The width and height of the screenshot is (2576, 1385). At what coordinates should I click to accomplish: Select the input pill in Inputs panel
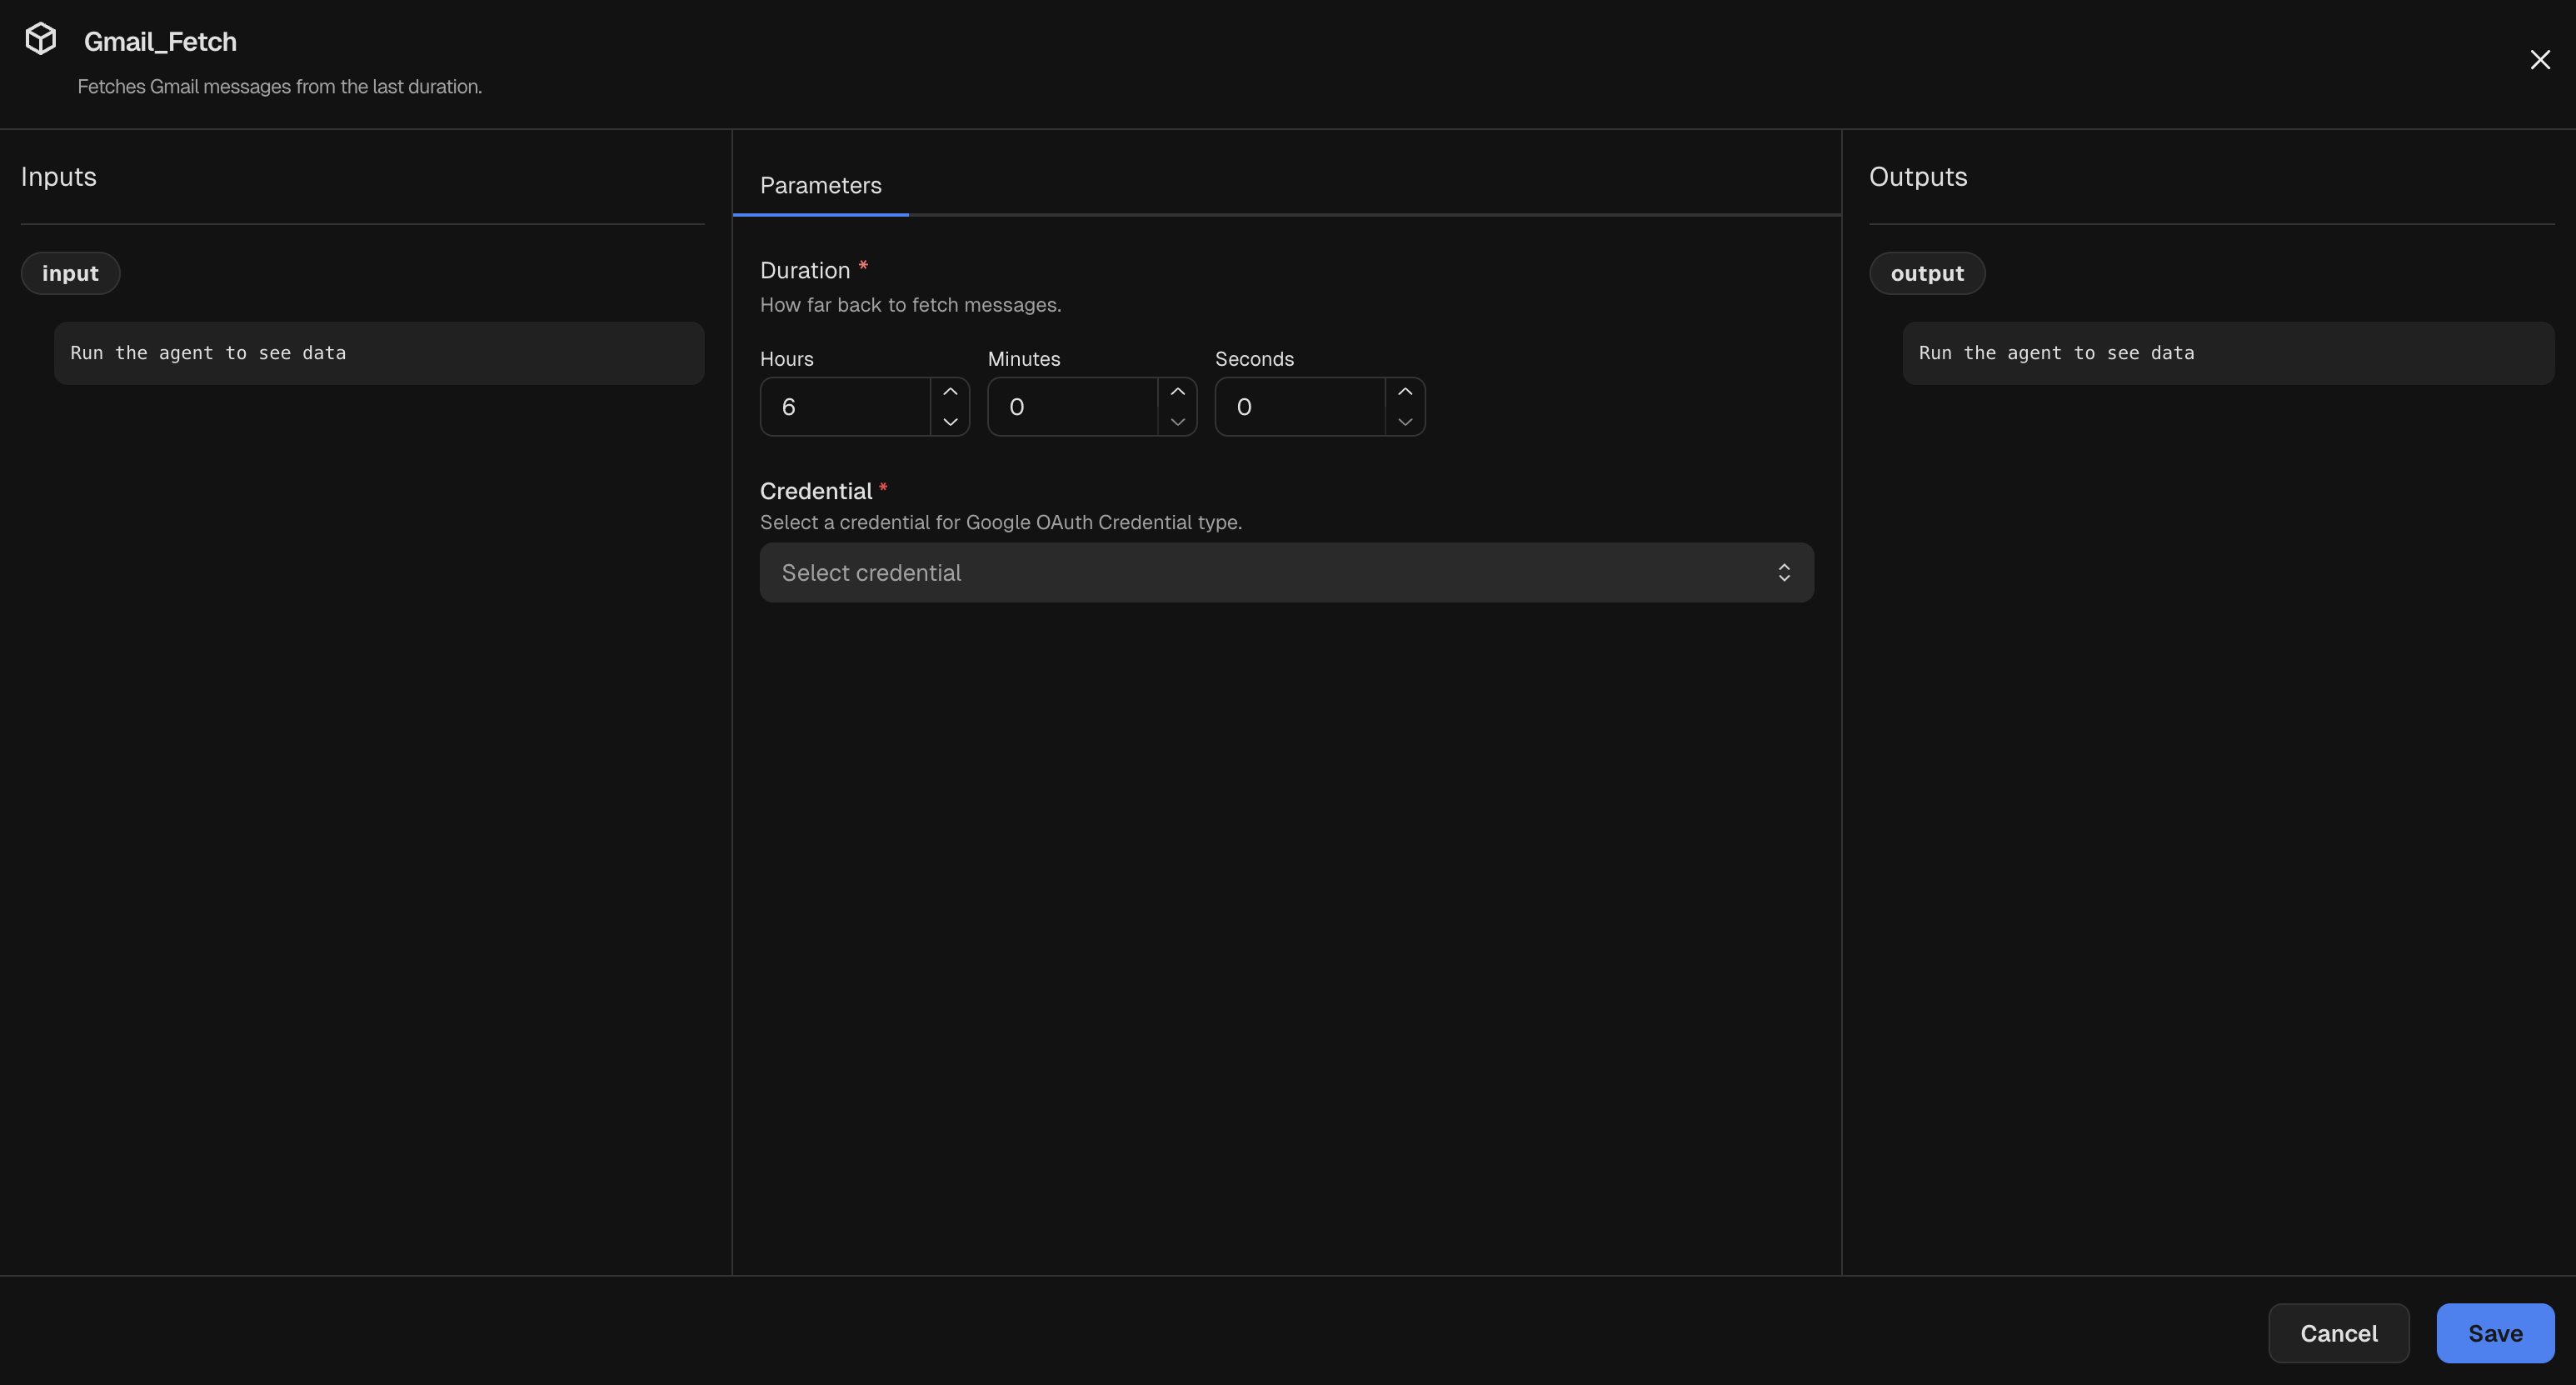click(70, 273)
